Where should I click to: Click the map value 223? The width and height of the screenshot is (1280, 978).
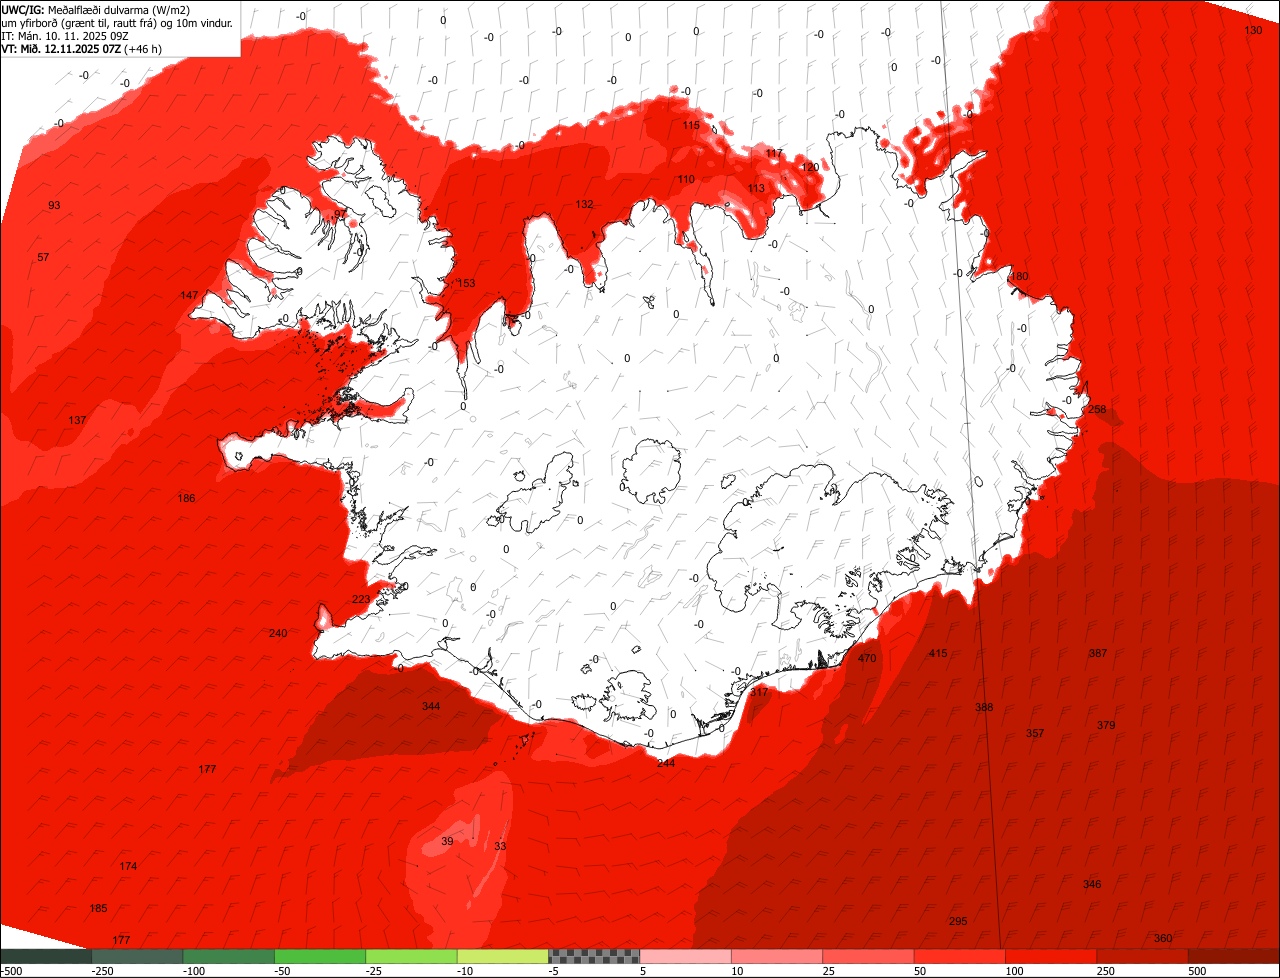[361, 600]
